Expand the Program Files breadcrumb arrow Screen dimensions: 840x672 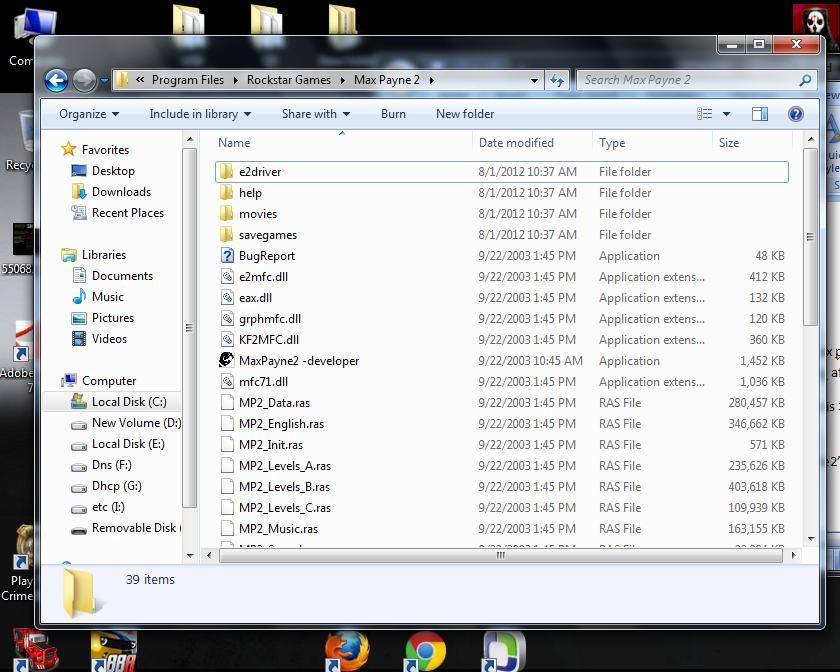point(236,80)
